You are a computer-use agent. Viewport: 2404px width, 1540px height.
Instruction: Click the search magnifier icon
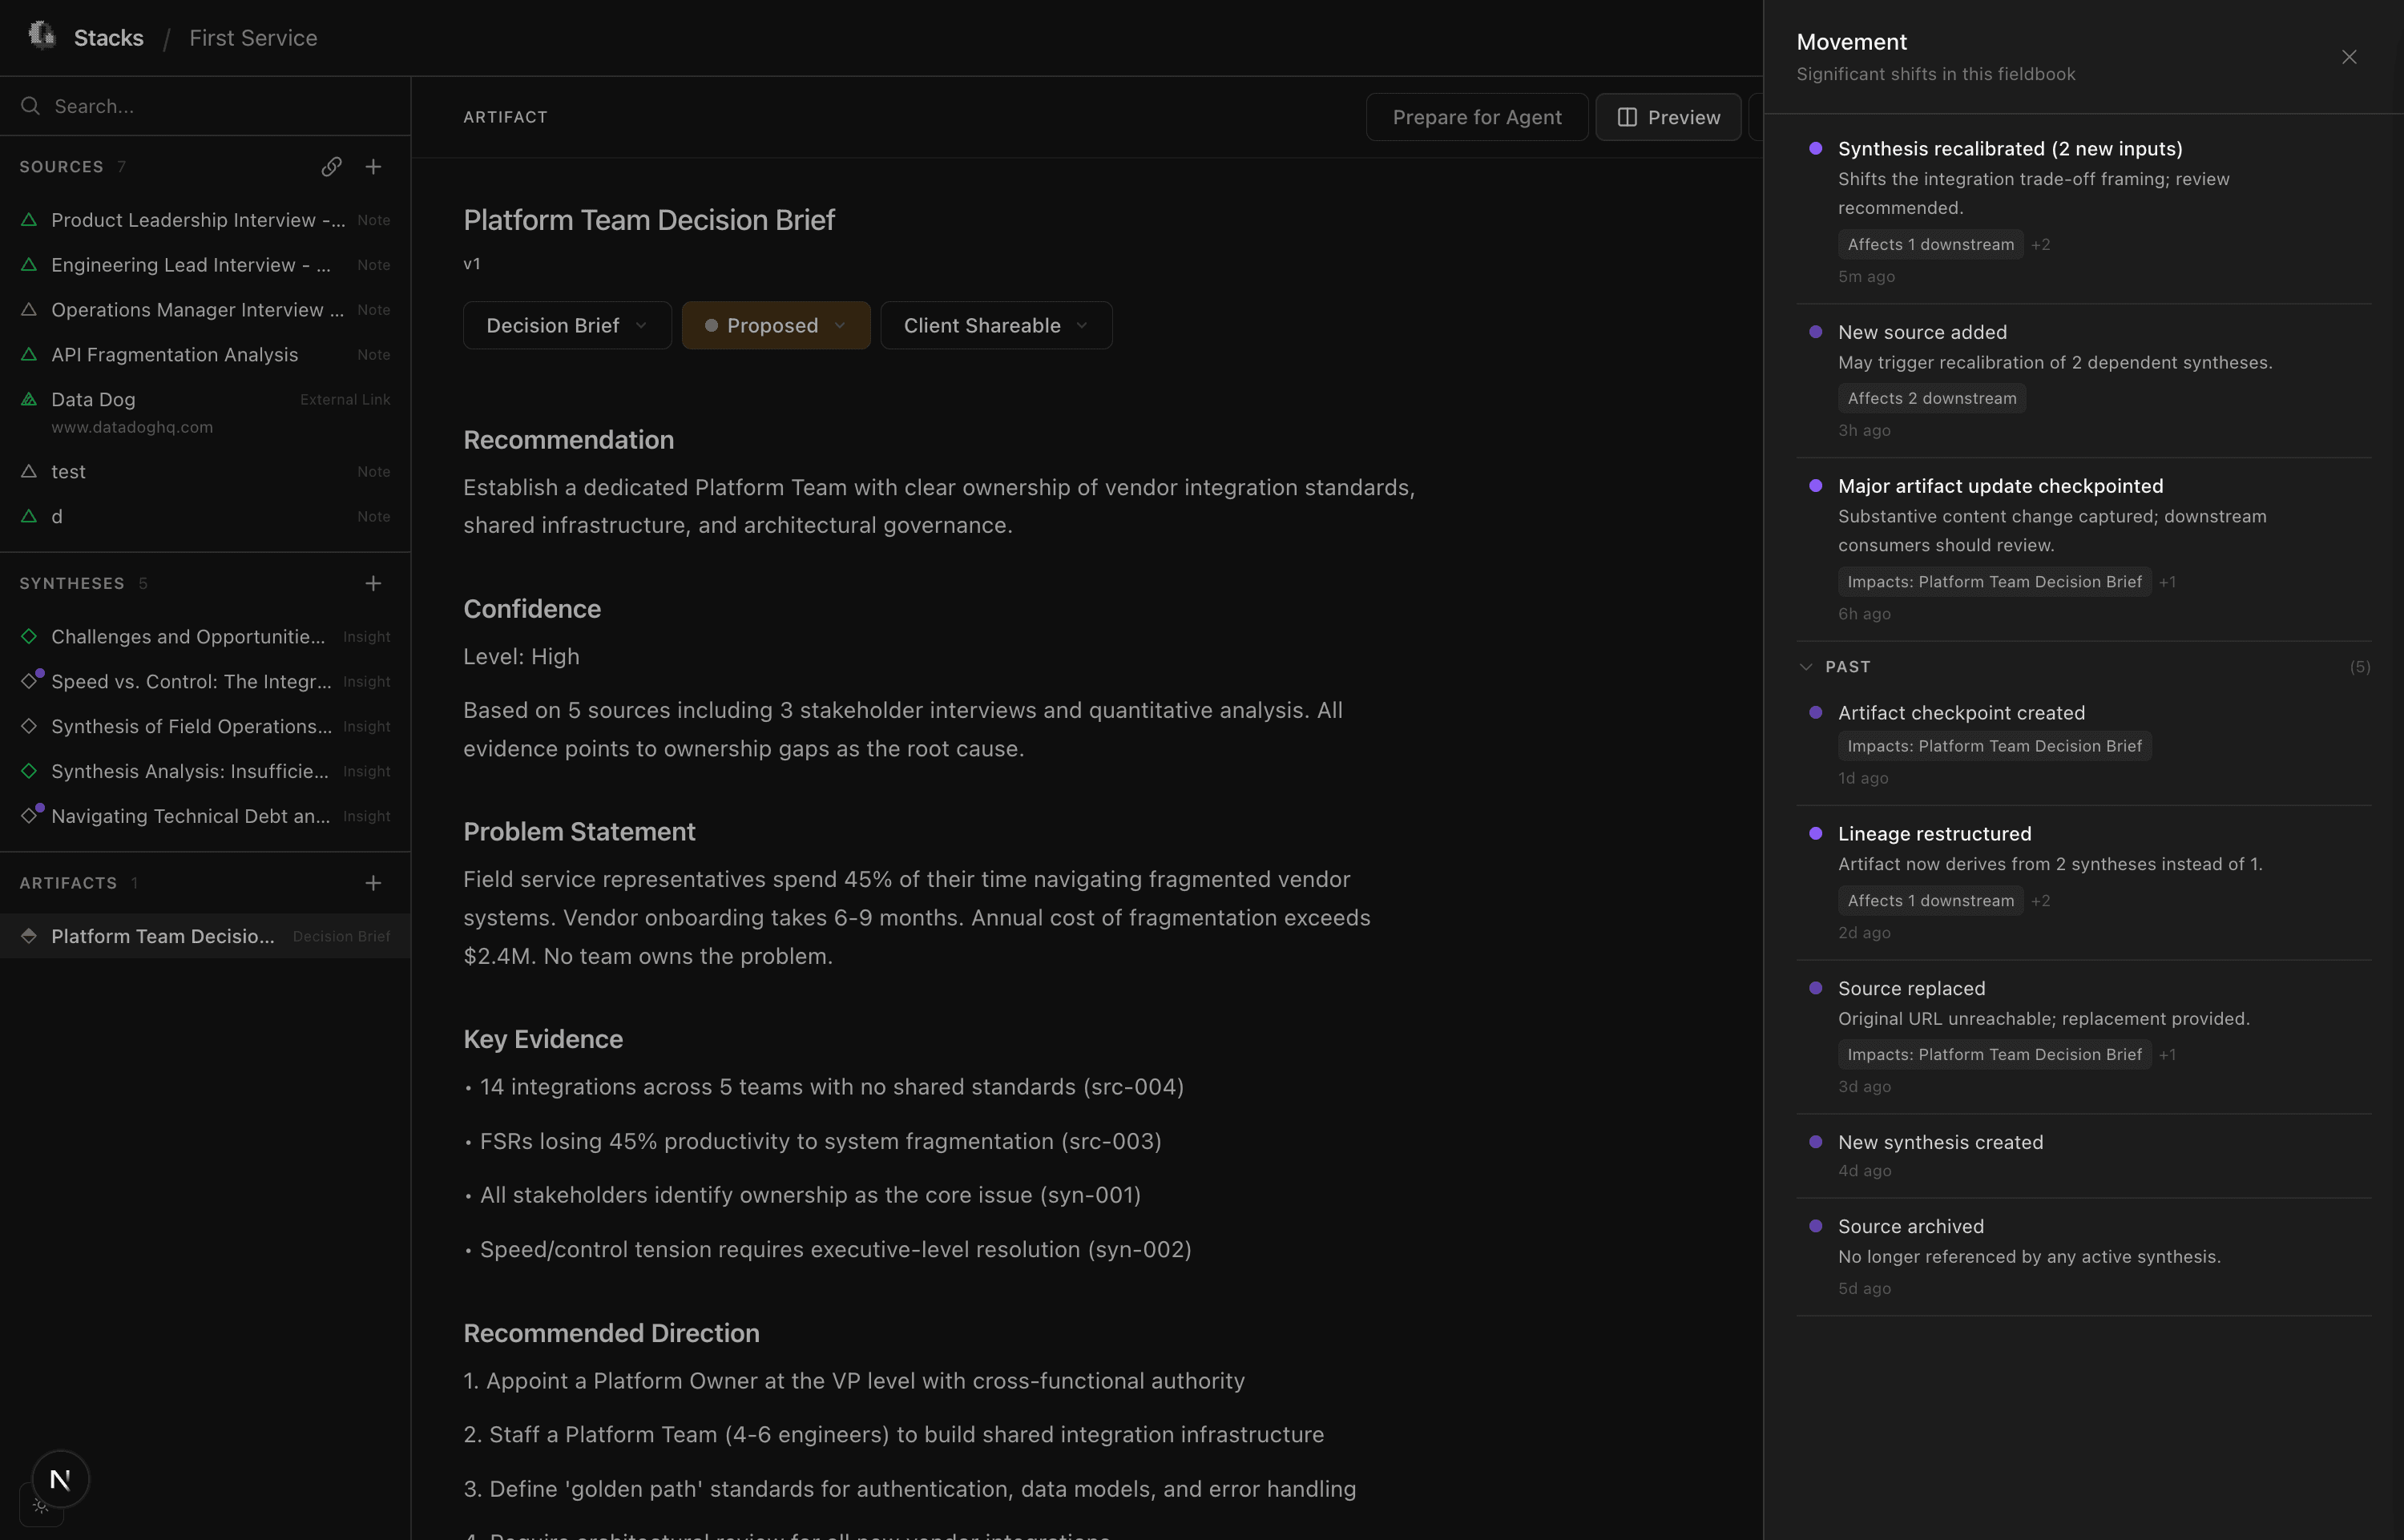coord(30,106)
